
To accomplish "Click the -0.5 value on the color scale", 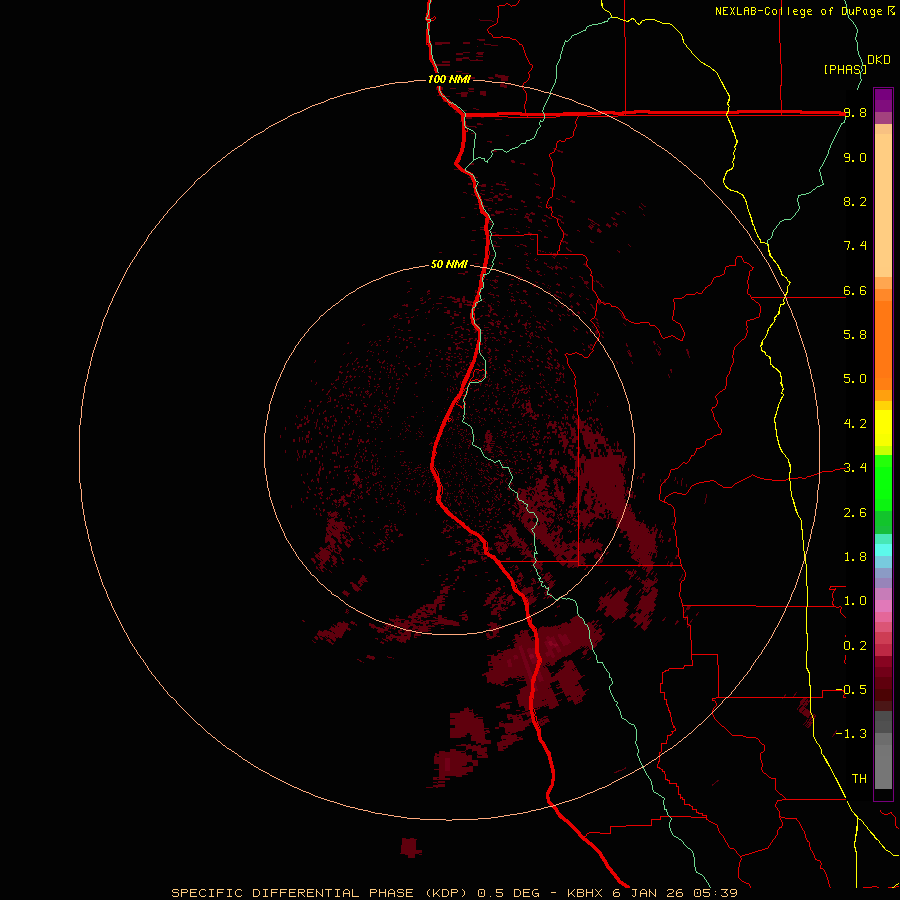I will [851, 690].
